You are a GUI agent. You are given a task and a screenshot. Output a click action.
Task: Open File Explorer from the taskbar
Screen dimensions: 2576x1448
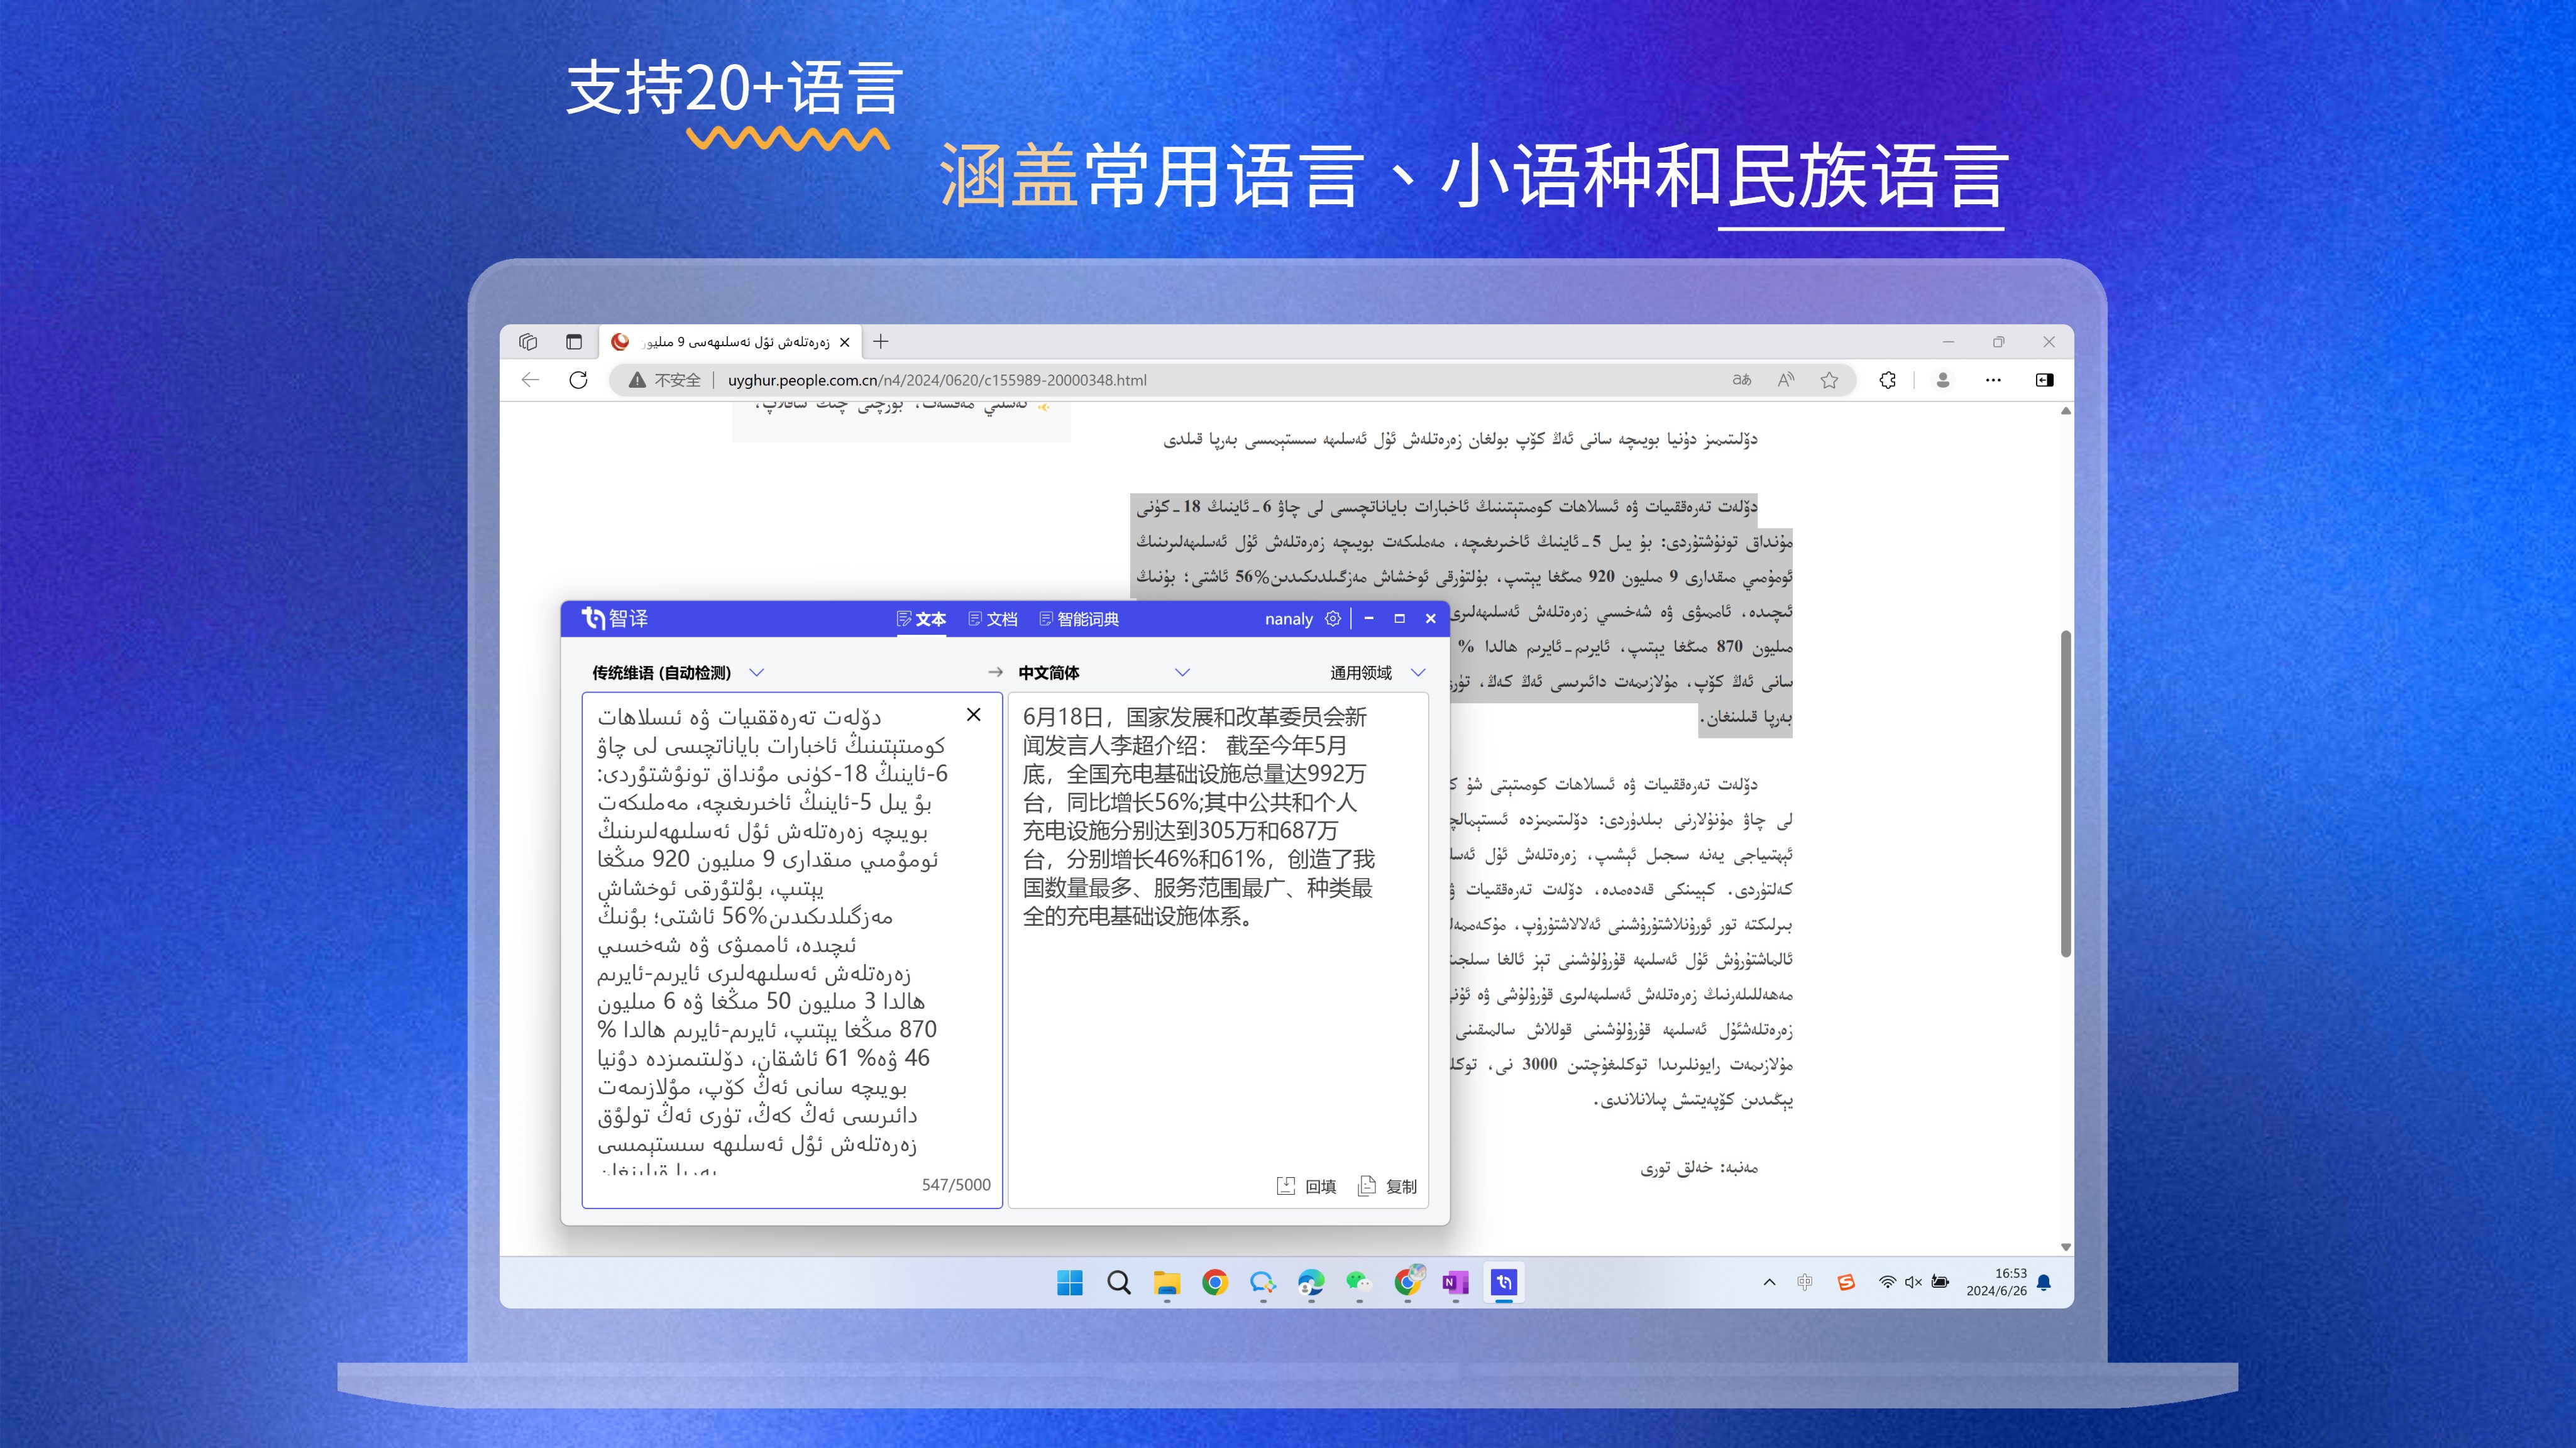coord(1166,1283)
